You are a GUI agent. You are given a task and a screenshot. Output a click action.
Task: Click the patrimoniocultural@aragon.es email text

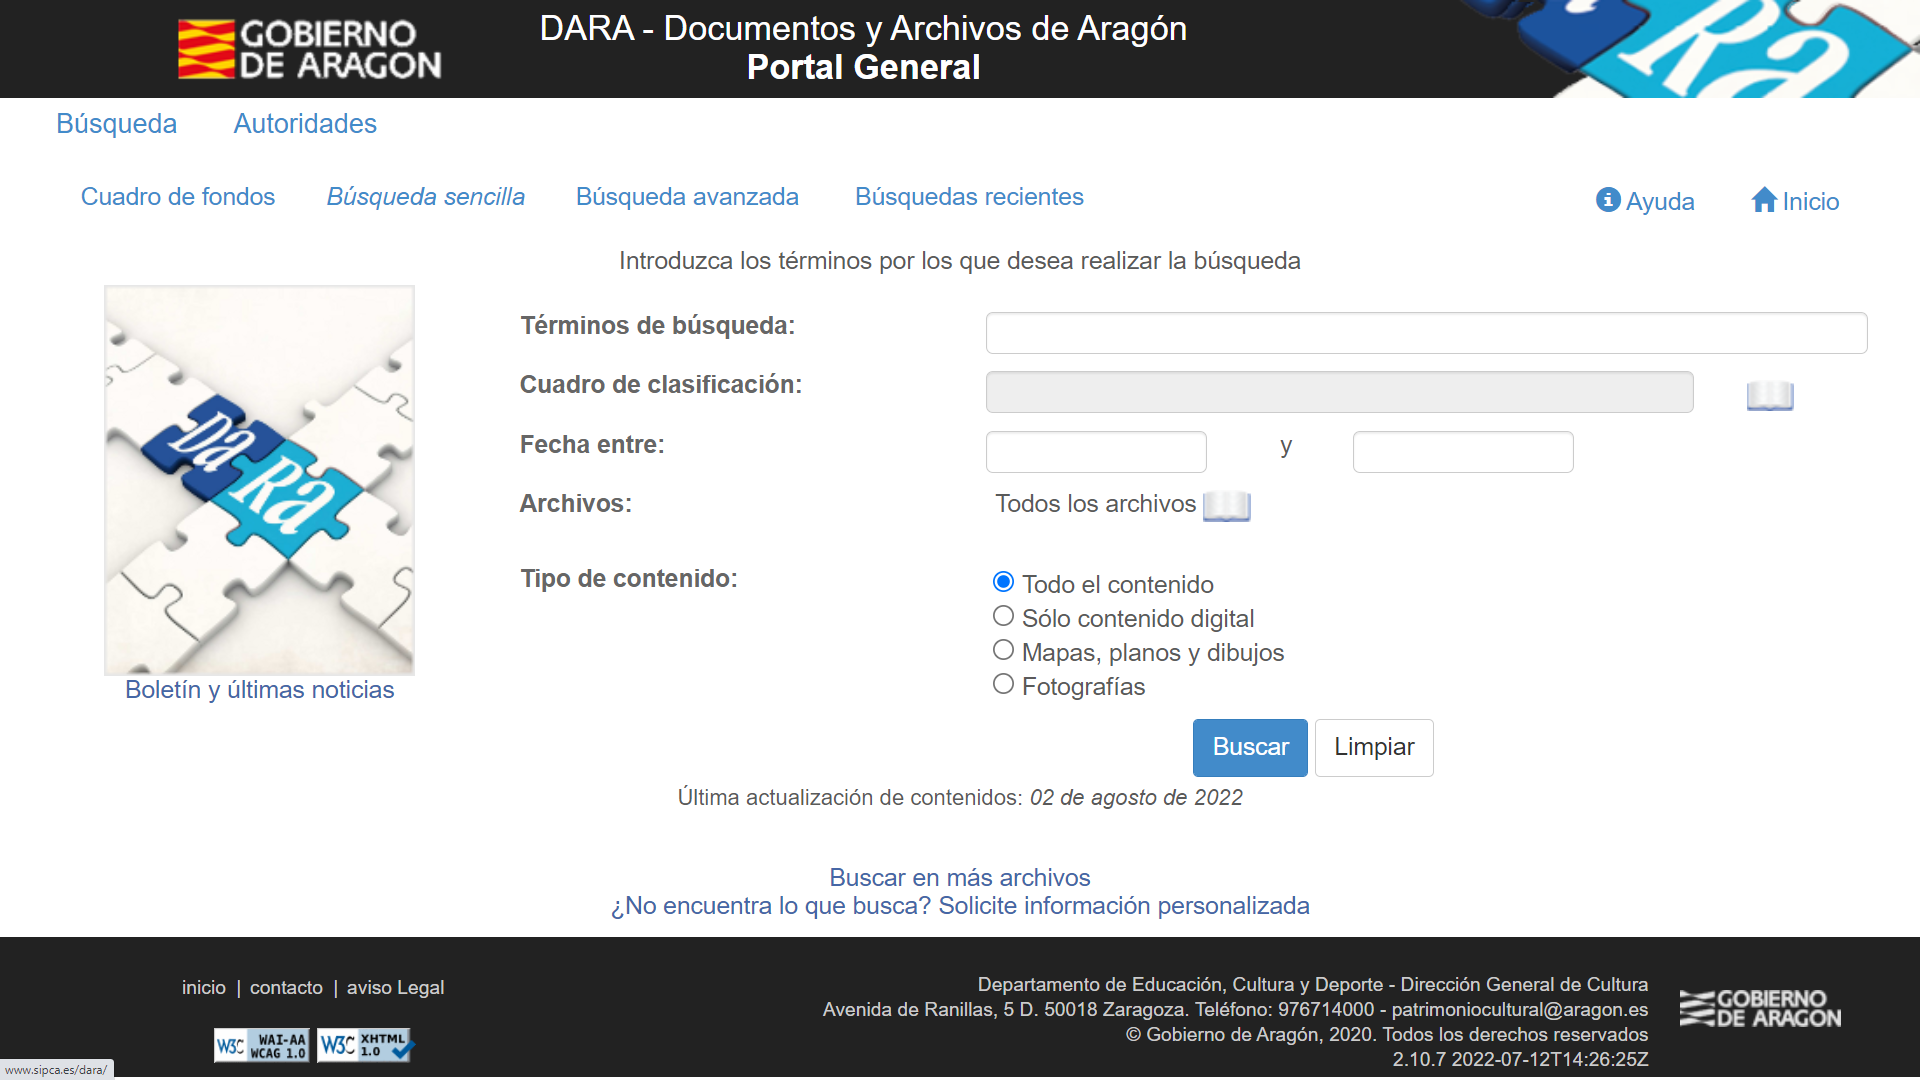click(x=1520, y=1010)
